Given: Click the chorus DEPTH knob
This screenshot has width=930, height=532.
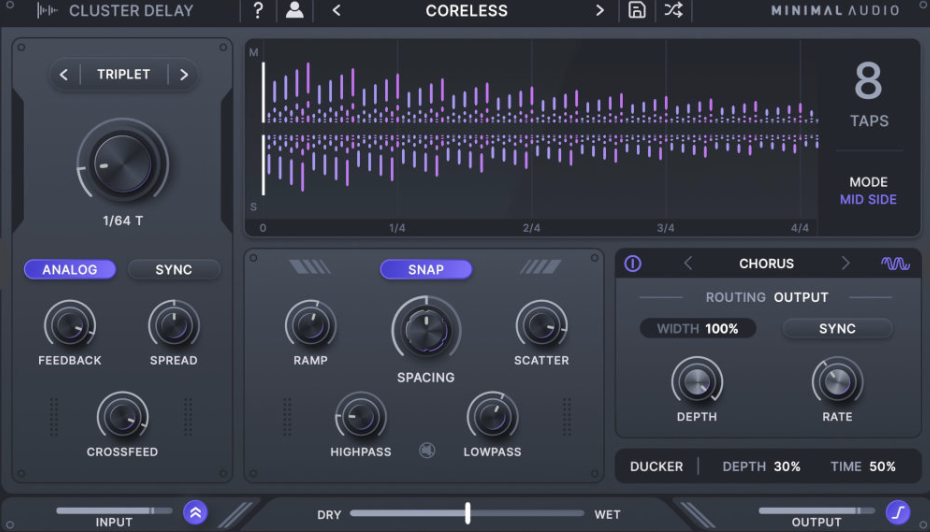Looking at the screenshot, I should click(697, 382).
